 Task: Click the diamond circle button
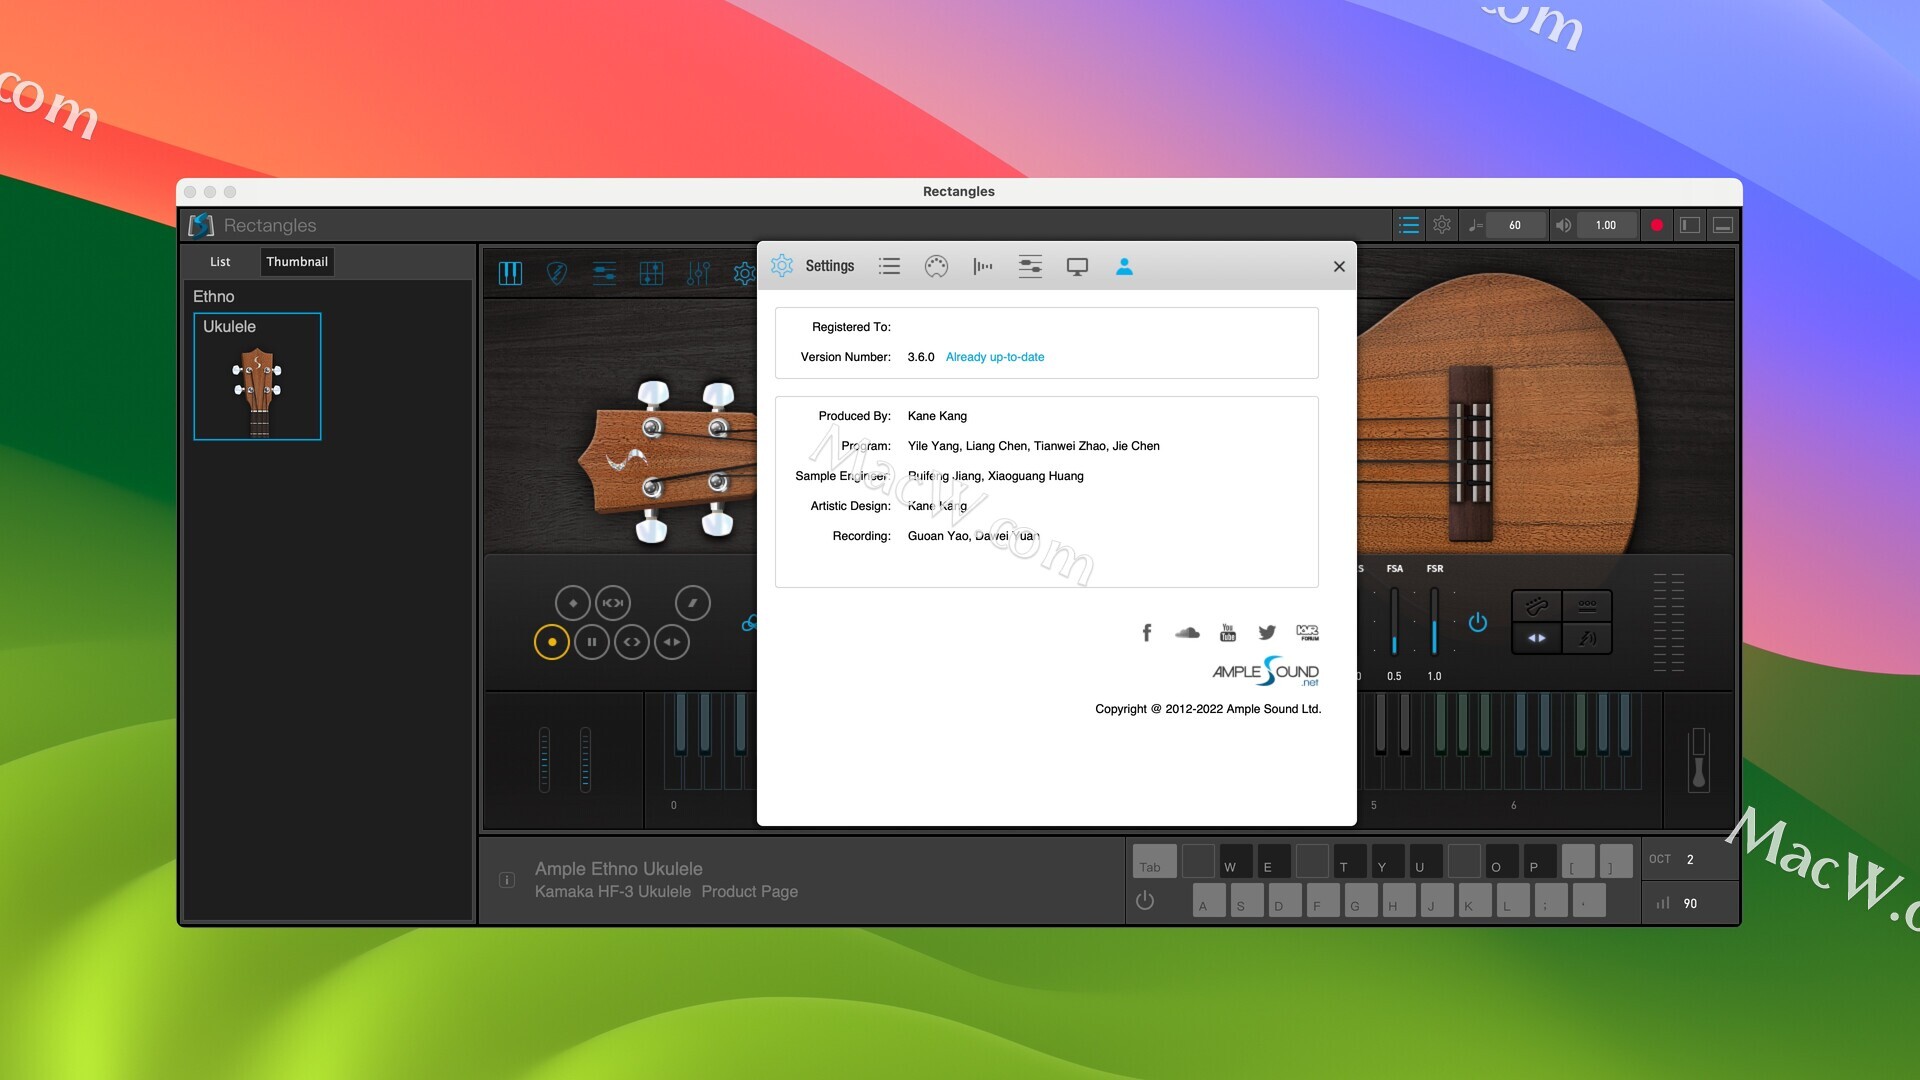[x=573, y=603]
